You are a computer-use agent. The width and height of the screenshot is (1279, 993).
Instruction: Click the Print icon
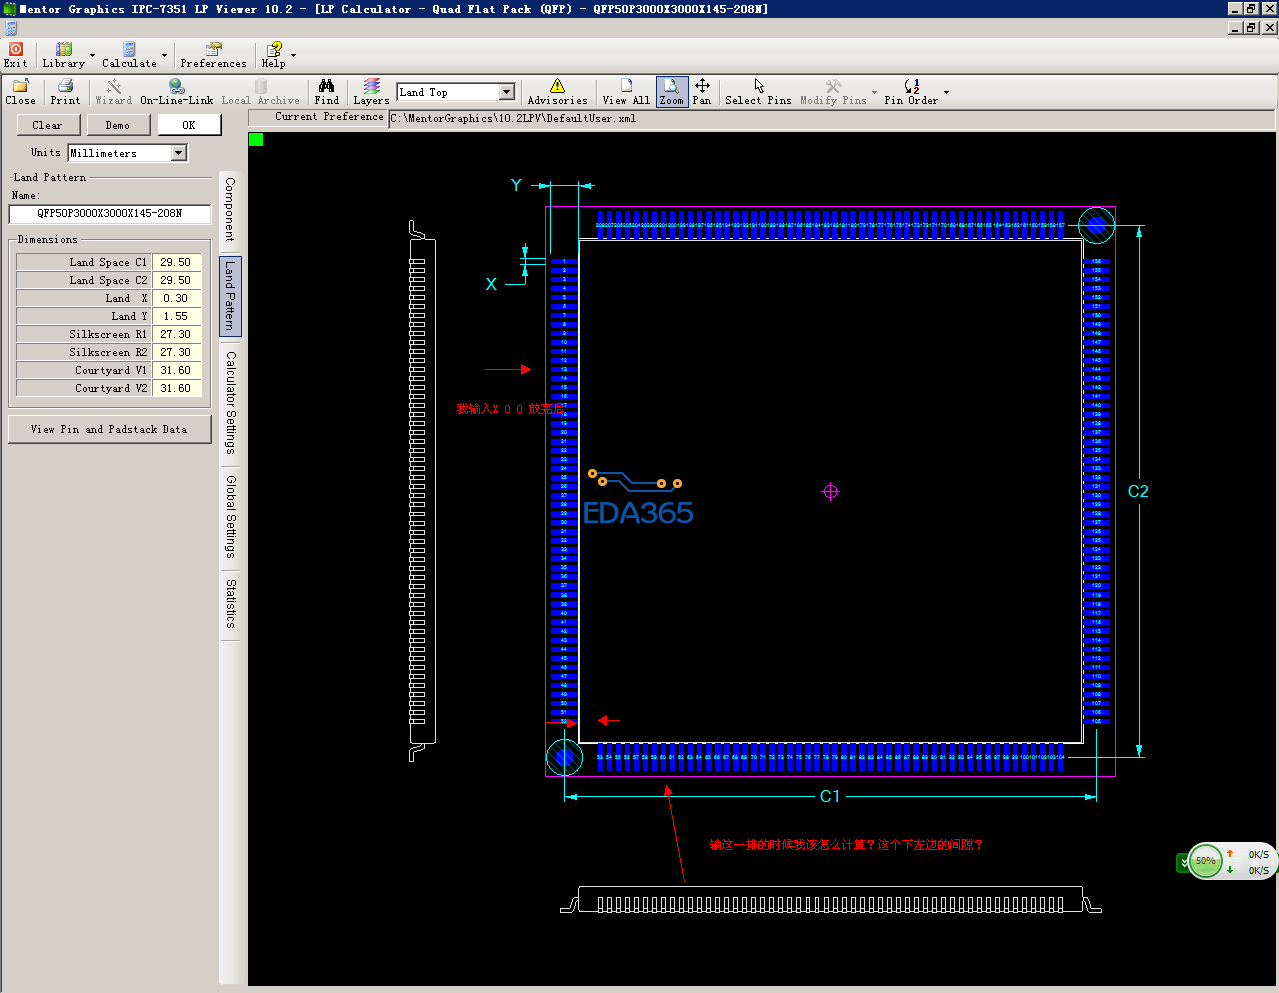coord(65,92)
